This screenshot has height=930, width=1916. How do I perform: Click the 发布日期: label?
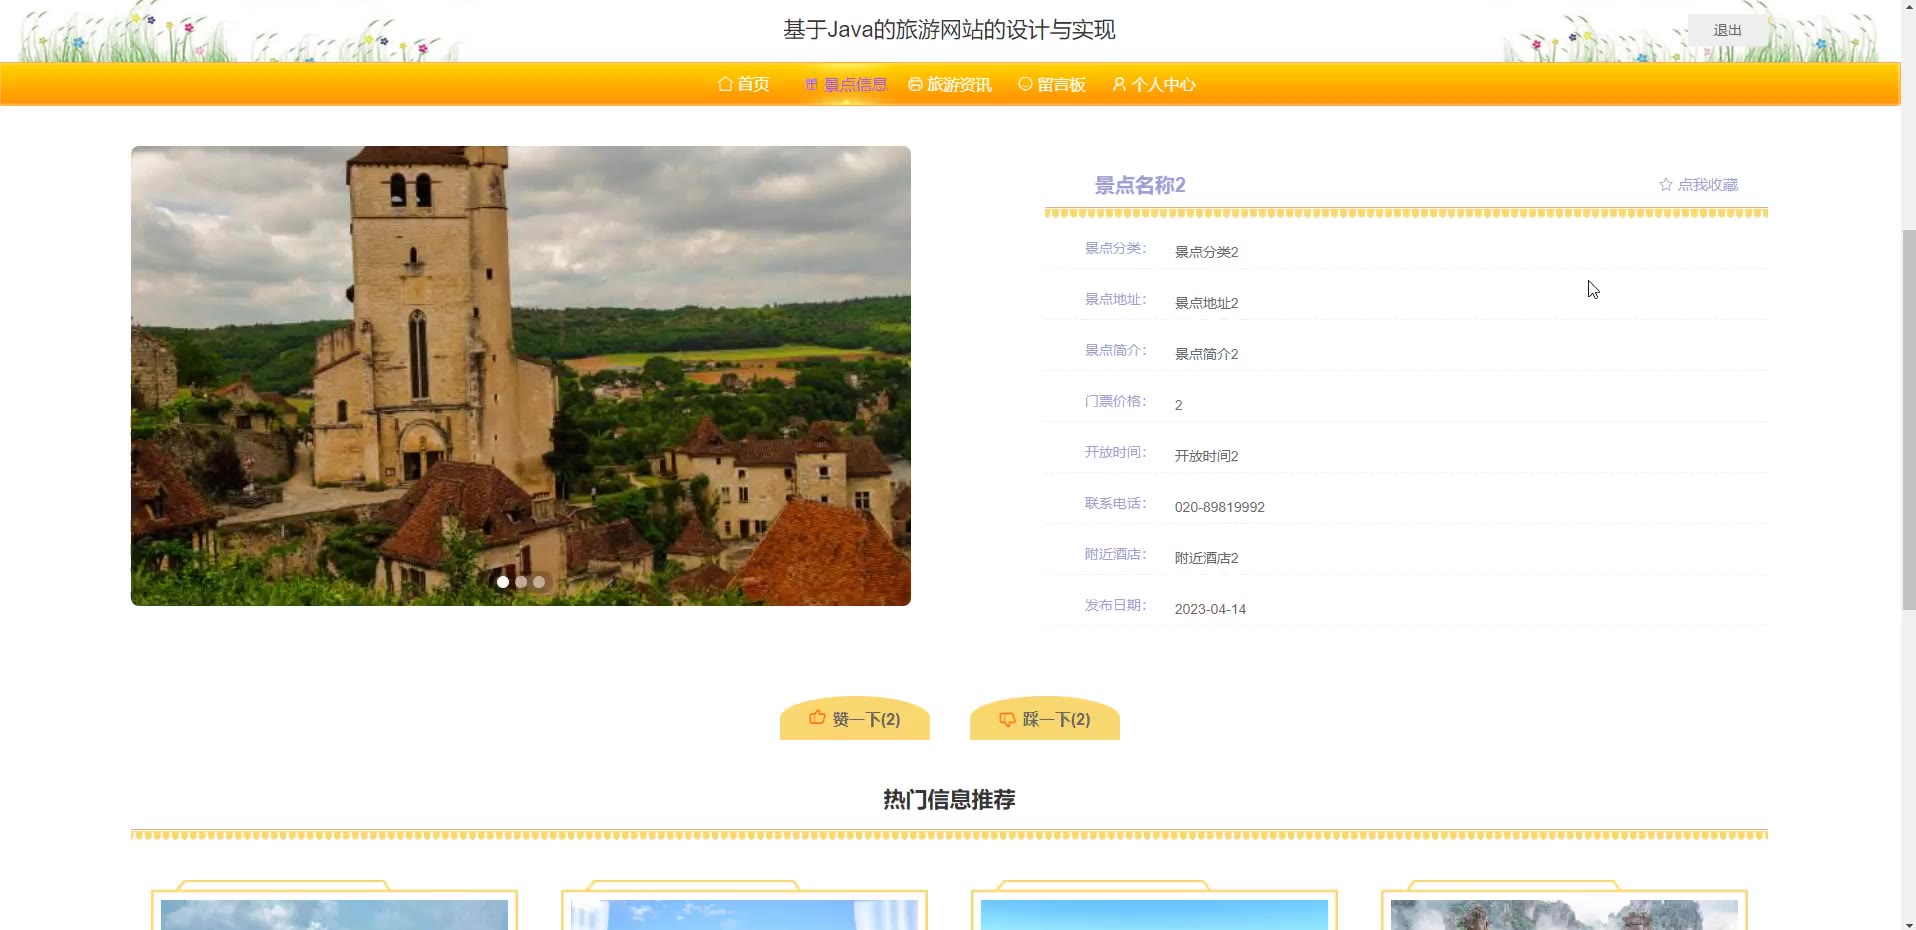pos(1115,605)
